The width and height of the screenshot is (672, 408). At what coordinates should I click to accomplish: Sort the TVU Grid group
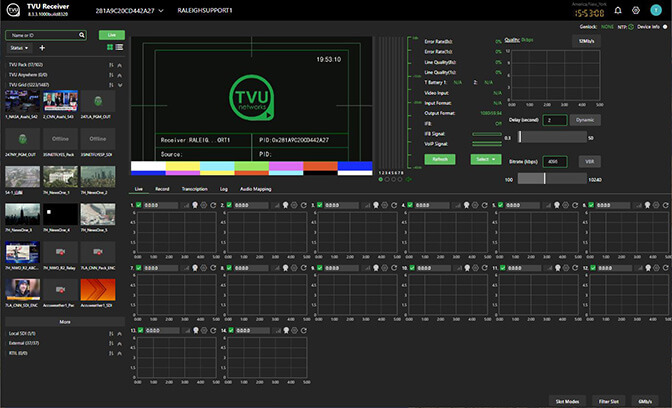point(111,85)
